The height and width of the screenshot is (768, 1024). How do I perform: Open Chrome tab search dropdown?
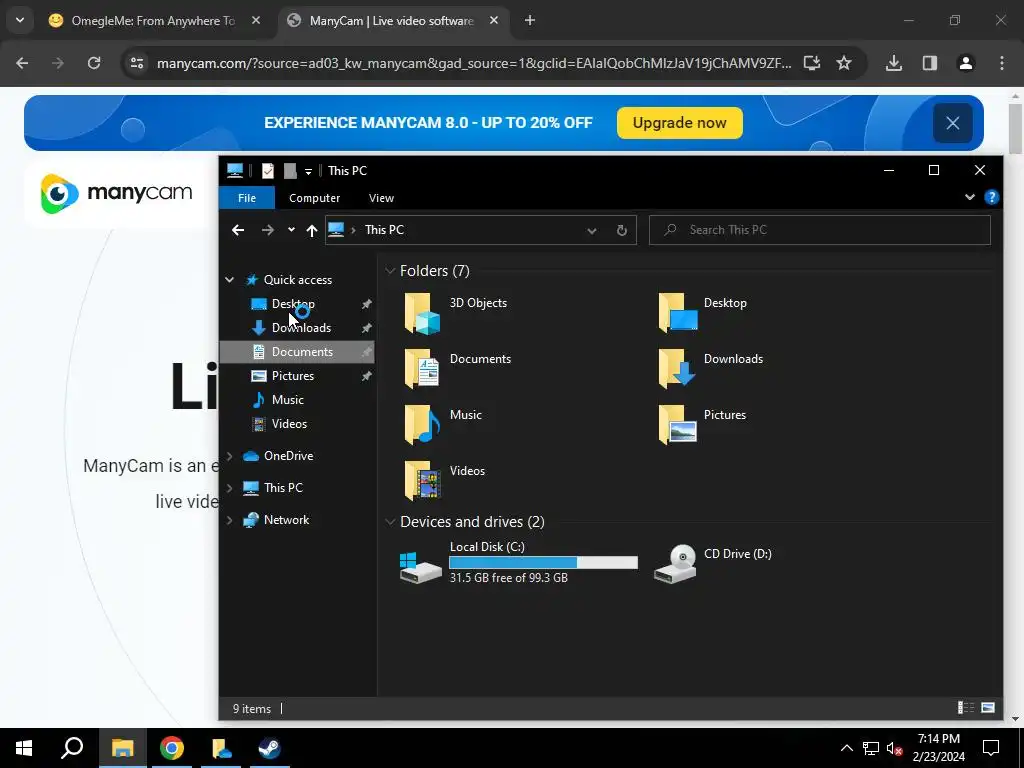(20, 20)
